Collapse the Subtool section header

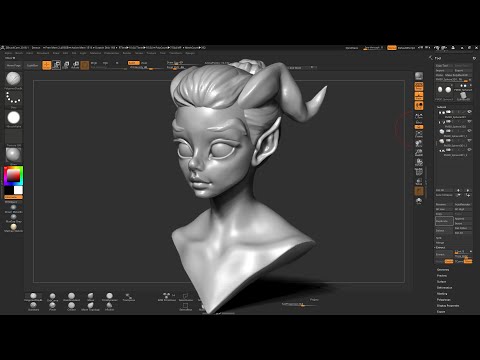(441, 107)
